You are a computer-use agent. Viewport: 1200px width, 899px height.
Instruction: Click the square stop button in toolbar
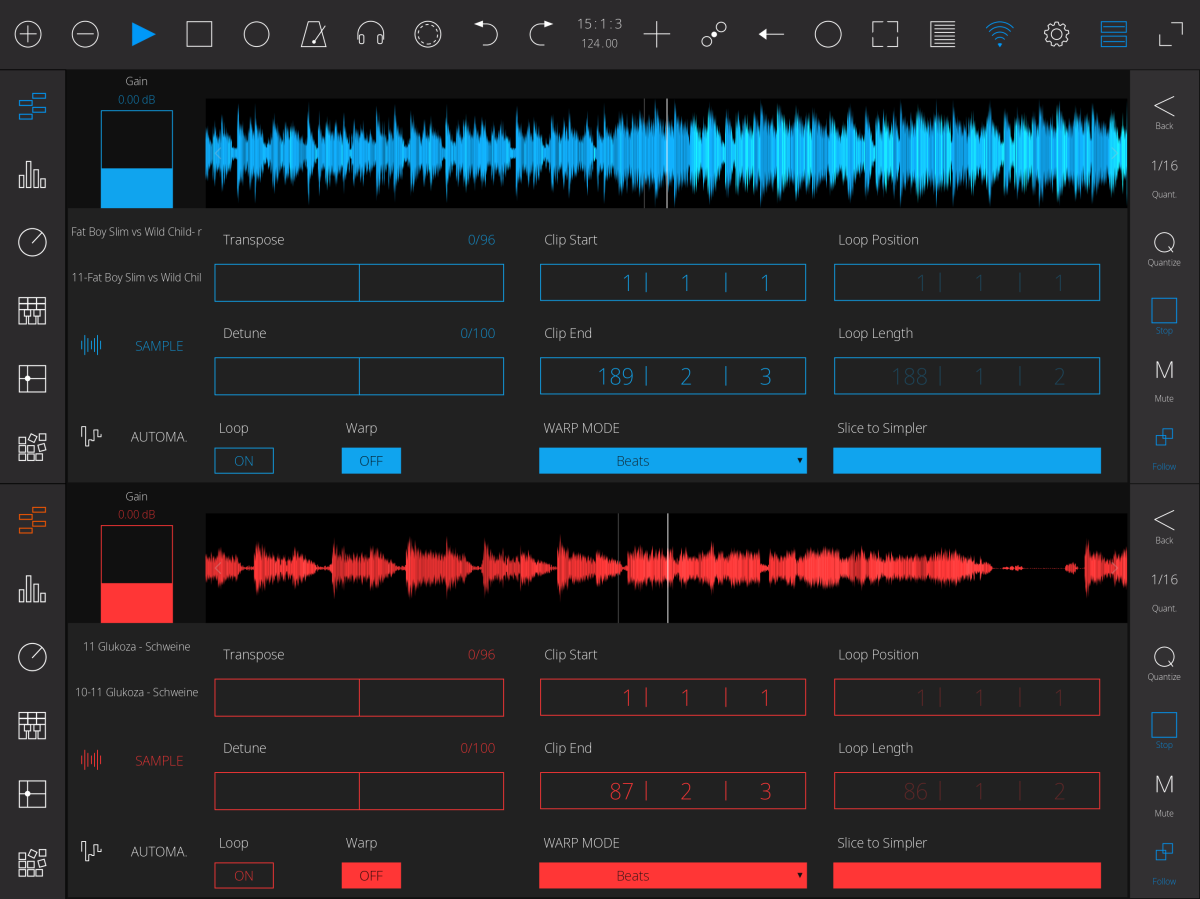[x=200, y=35]
